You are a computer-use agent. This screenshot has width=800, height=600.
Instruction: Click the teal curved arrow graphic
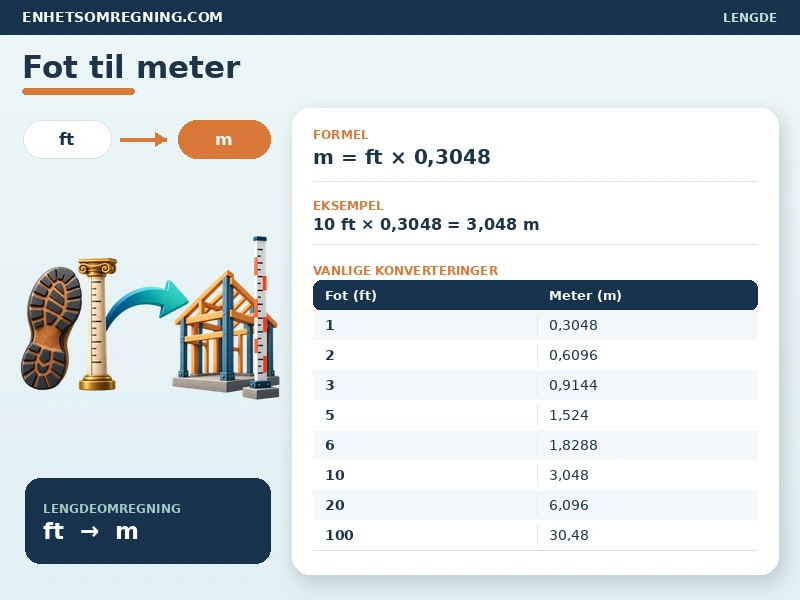[145, 304]
